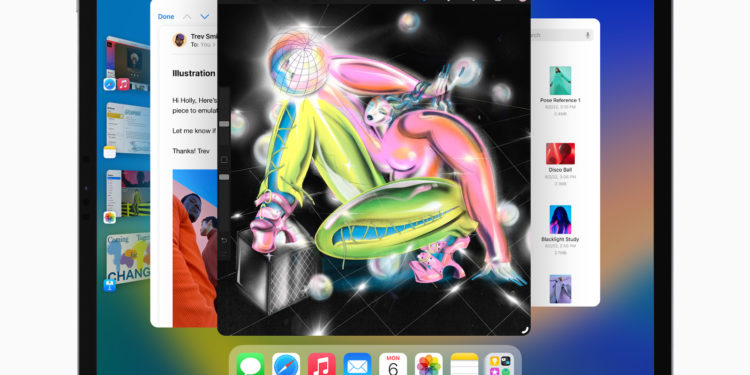Open the App Library from the dock
Viewport: 750px width, 375px height.
(500, 364)
